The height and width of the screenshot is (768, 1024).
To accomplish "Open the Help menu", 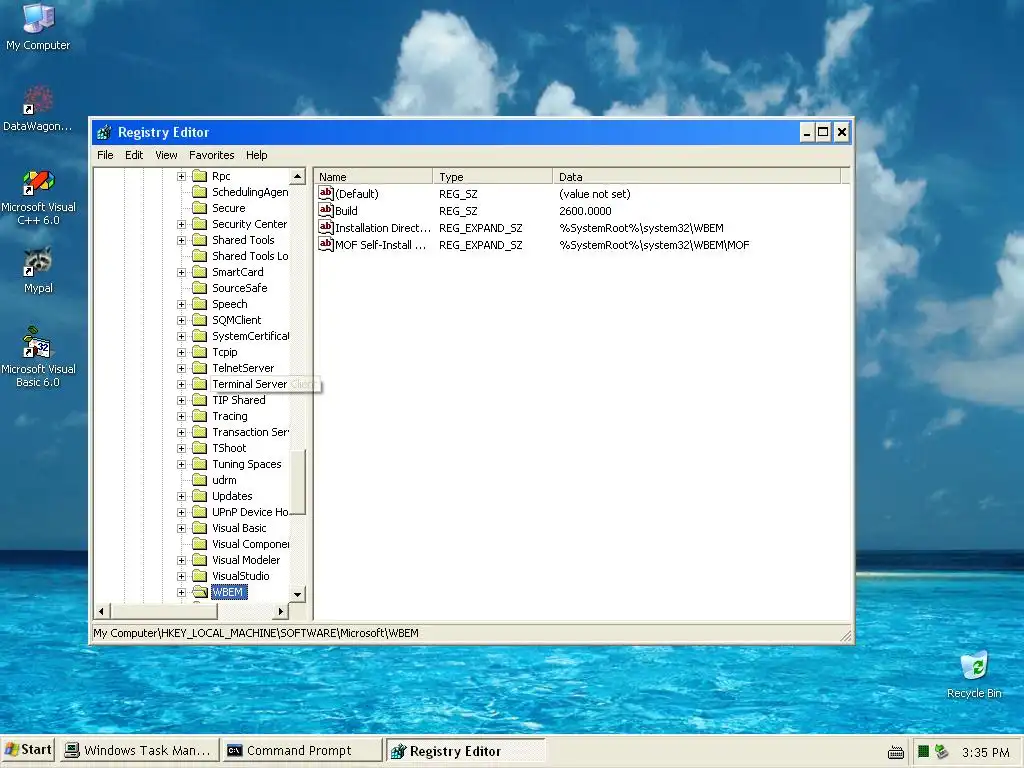I will pos(257,155).
